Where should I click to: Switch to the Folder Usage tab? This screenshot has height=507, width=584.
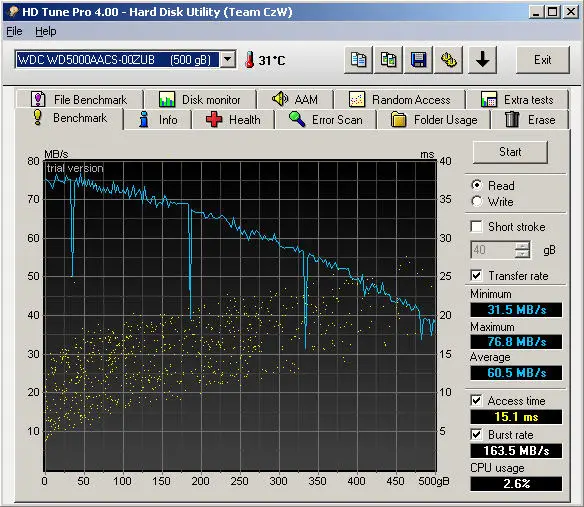tap(434, 120)
